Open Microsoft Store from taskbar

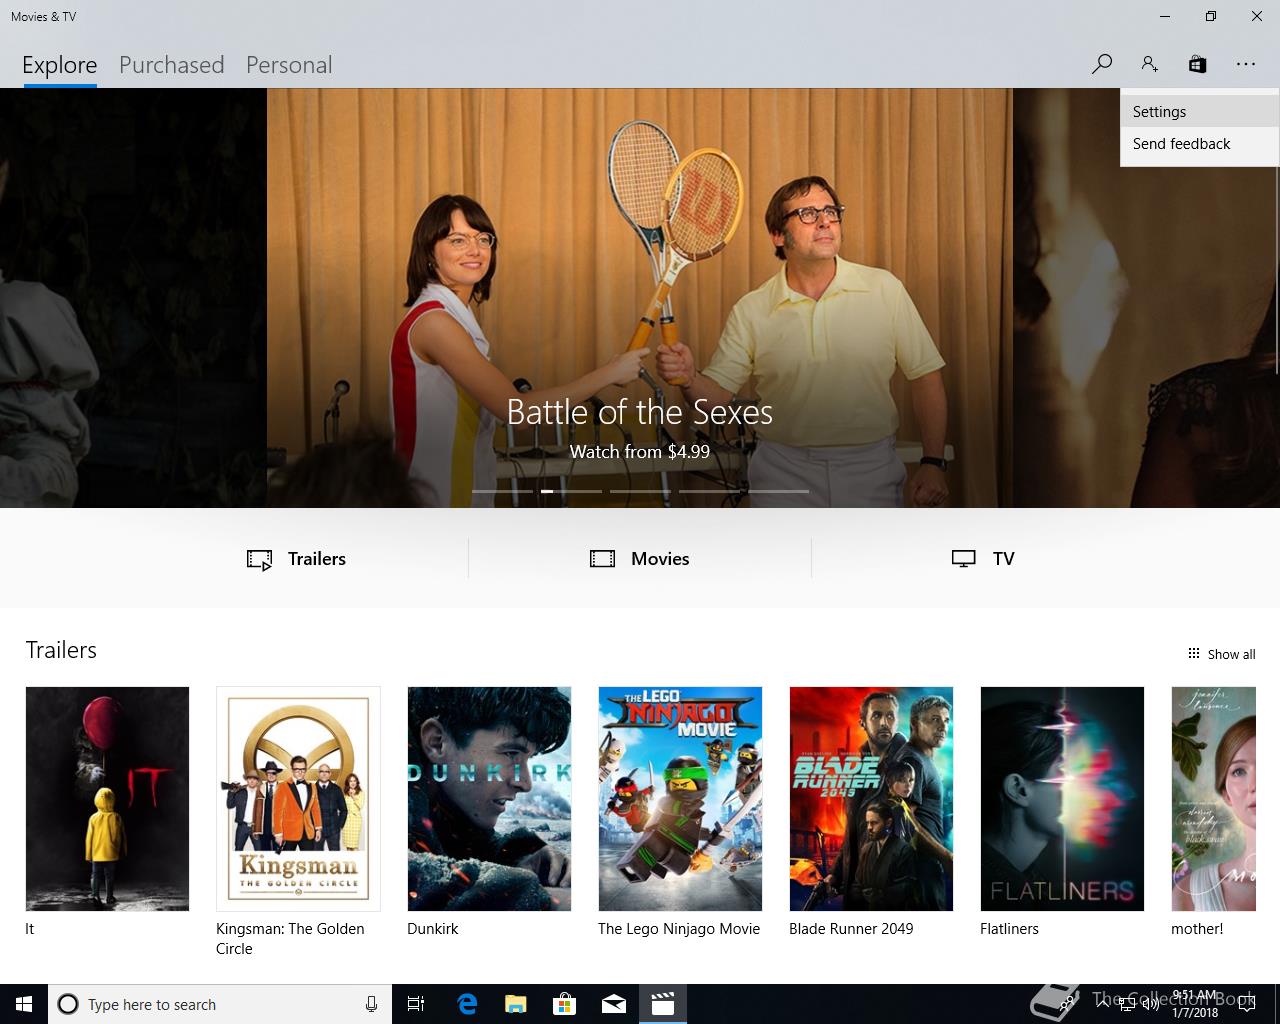point(565,1004)
